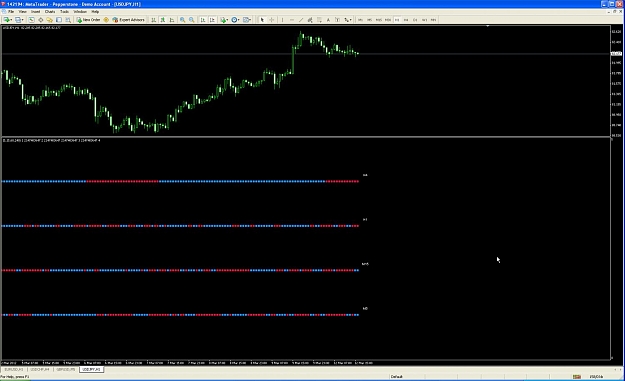Image resolution: width=625 pixels, height=381 pixels.
Task: Open the Periods dropdown
Action: [235, 20]
